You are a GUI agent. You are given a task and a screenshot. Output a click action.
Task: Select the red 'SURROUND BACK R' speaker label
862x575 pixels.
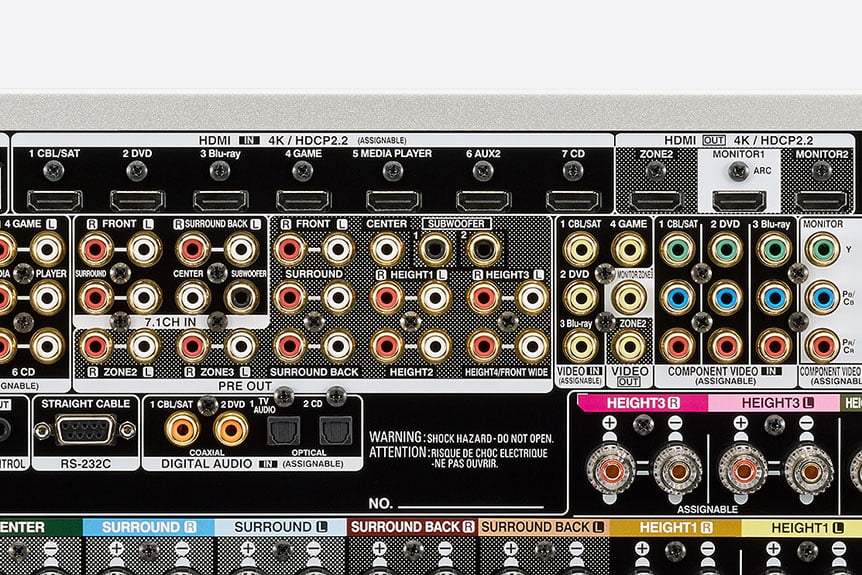tap(412, 527)
